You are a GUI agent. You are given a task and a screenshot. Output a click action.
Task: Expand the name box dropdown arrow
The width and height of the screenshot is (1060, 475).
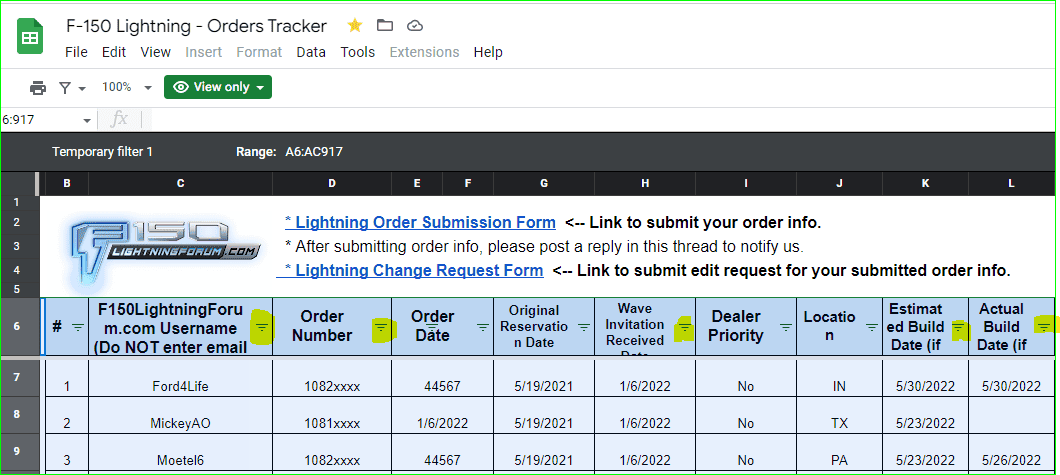(x=86, y=120)
